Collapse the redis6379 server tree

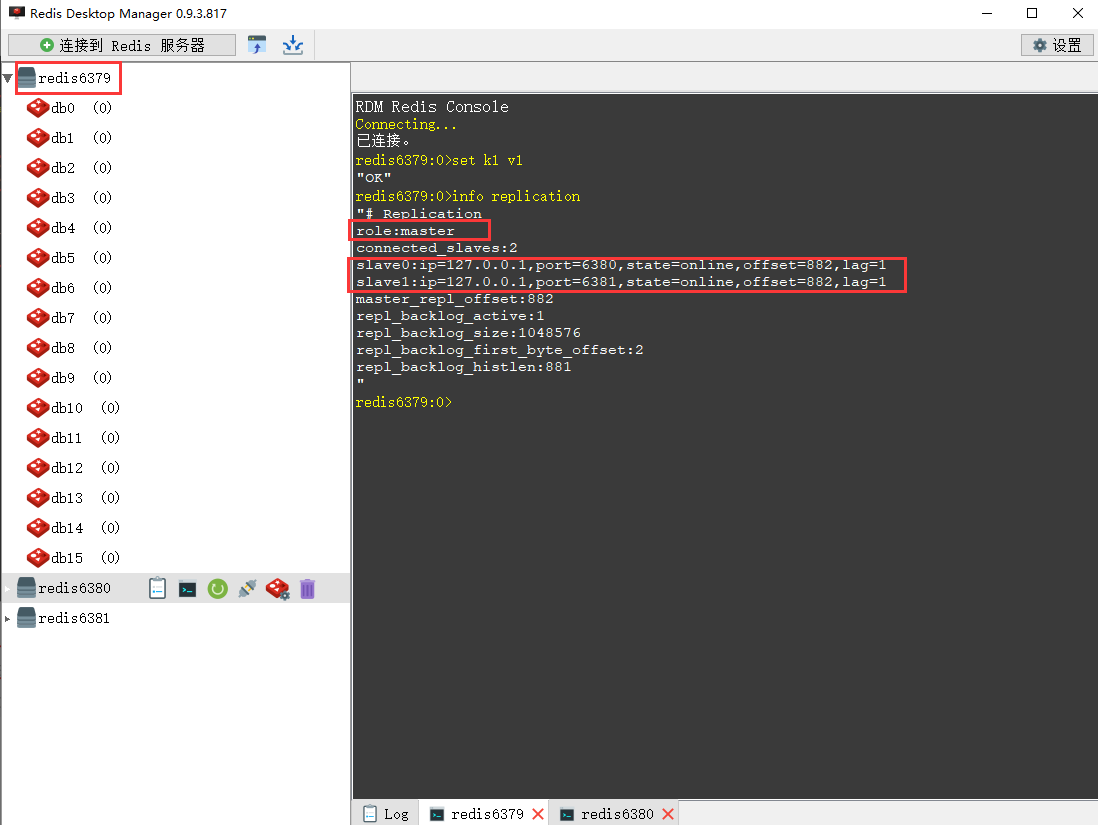point(8,78)
